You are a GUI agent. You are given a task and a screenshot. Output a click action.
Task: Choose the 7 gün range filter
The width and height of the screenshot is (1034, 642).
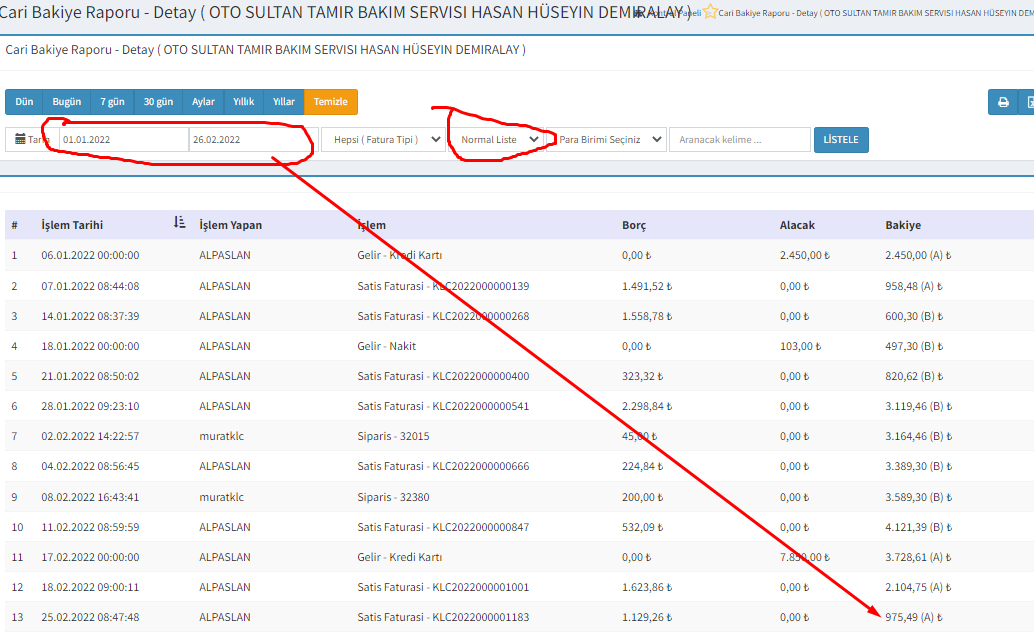tap(112, 102)
